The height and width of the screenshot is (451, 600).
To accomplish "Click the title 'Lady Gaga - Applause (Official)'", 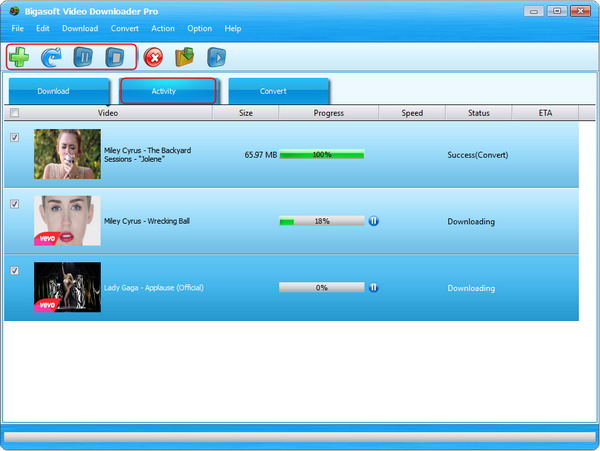I will (154, 288).
